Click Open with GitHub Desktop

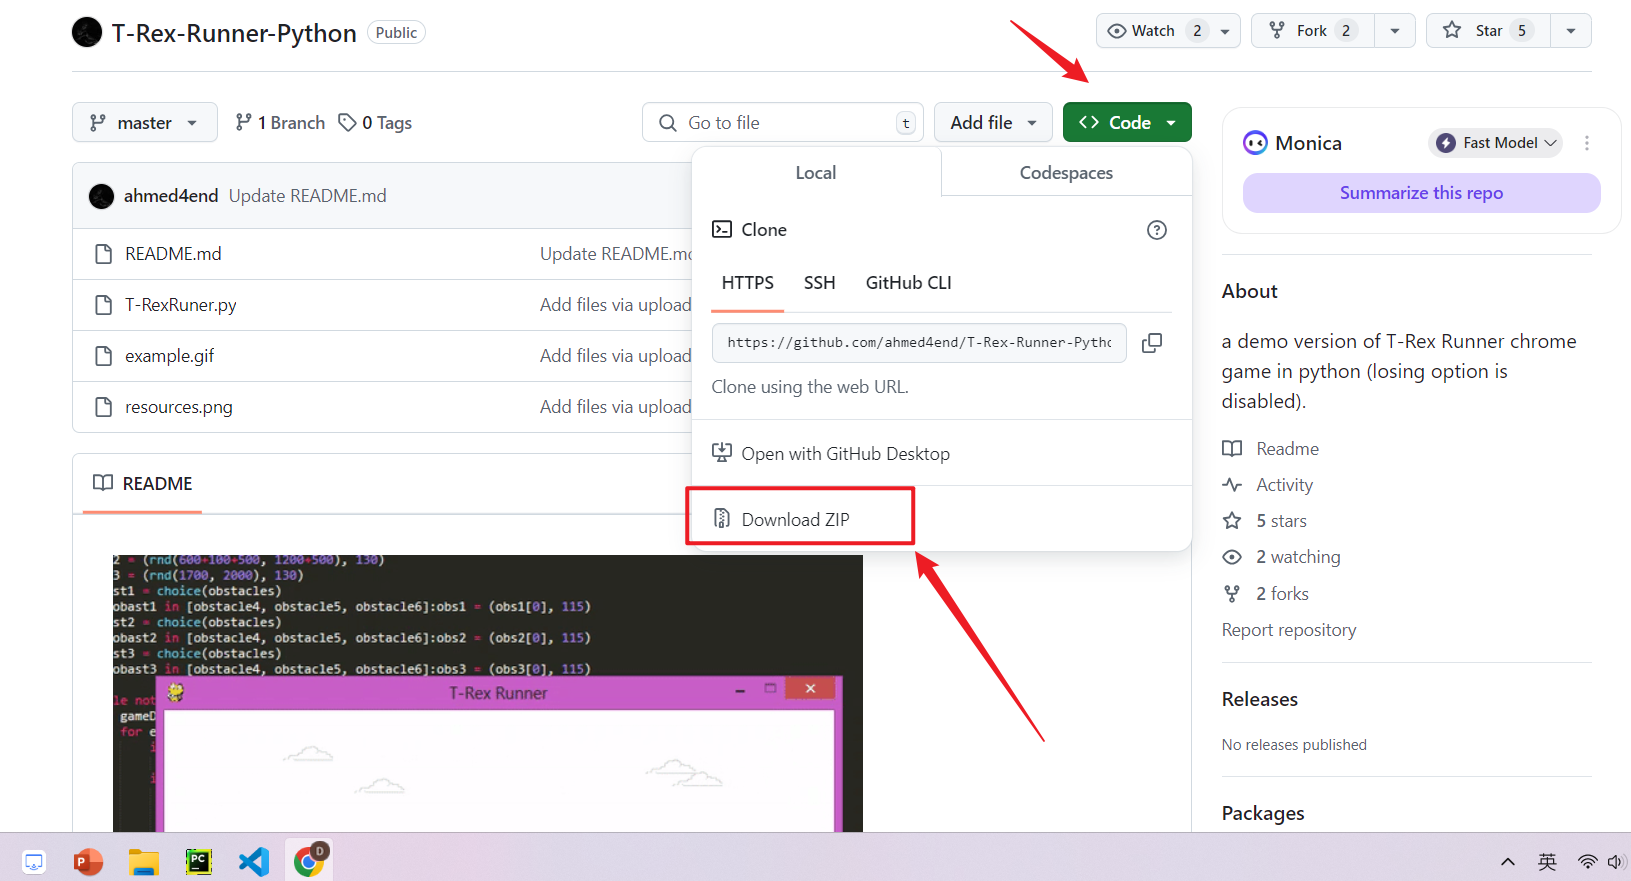click(x=831, y=454)
